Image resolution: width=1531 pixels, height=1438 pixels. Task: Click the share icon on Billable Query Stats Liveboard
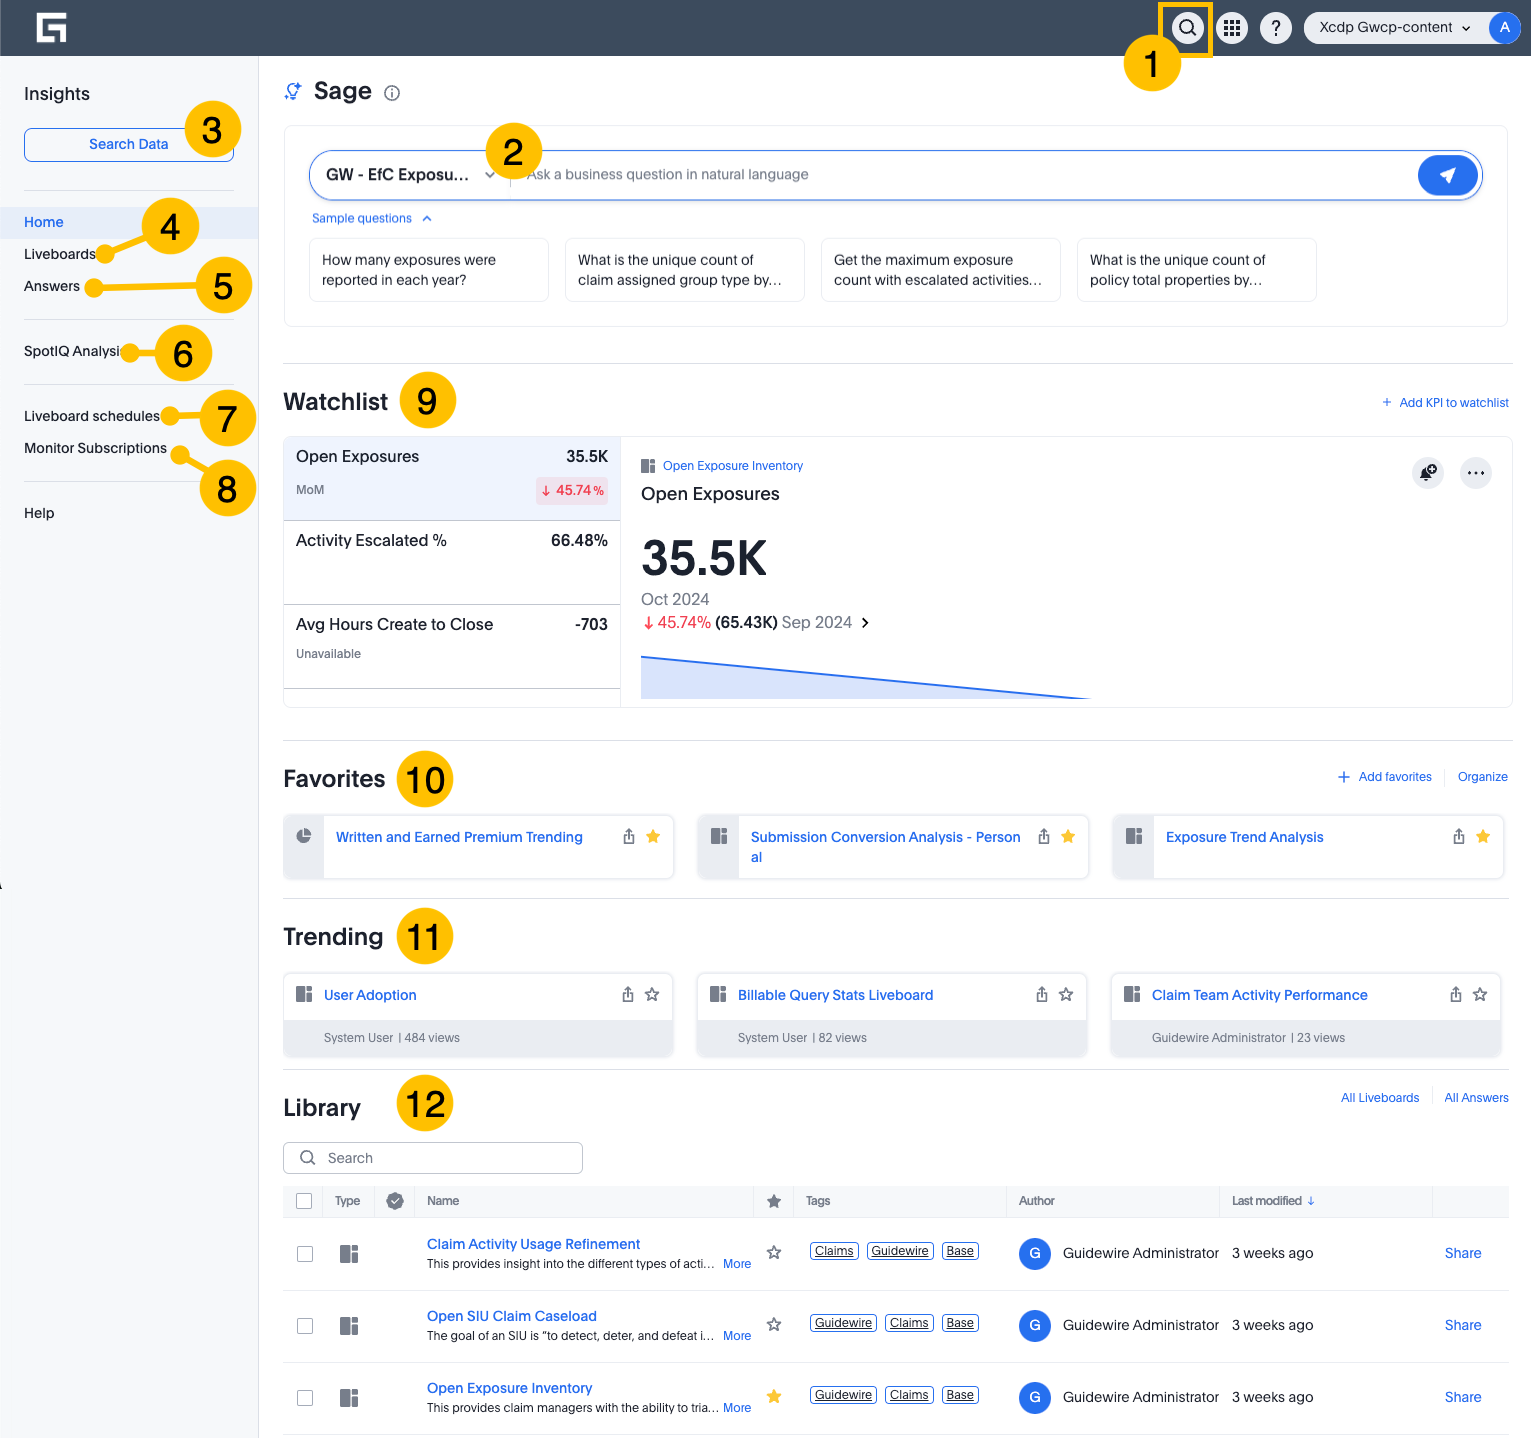coord(1041,994)
